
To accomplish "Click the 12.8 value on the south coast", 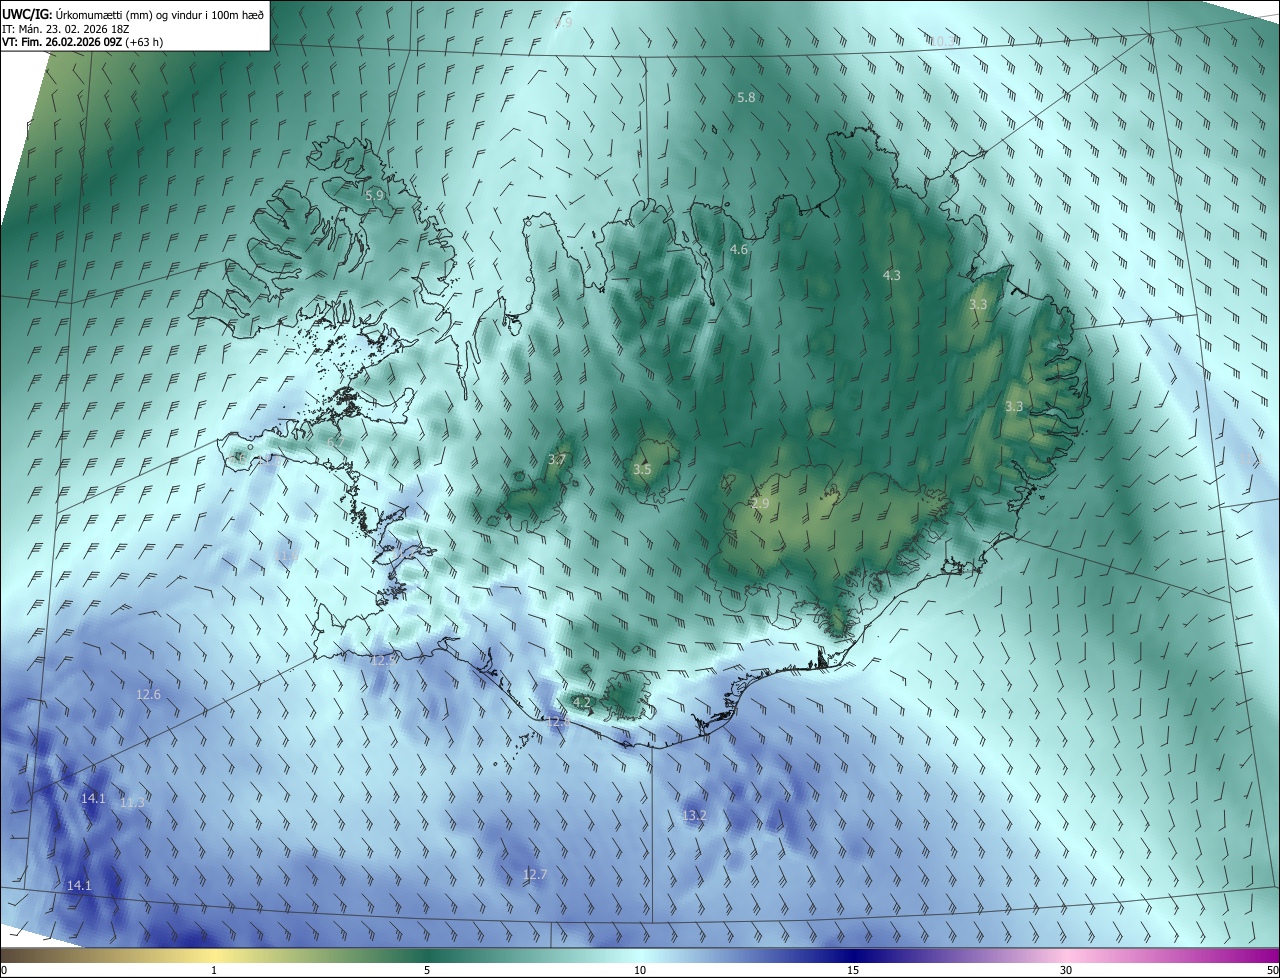I will pos(558,721).
